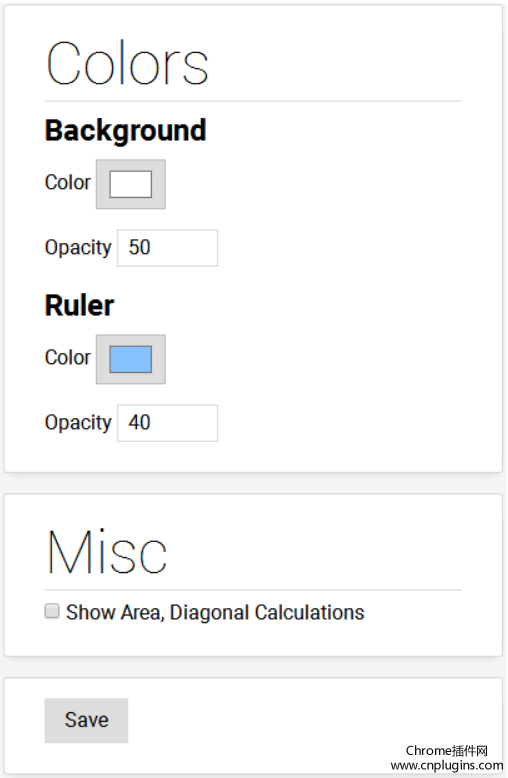Click the Color label under Background

(68, 183)
